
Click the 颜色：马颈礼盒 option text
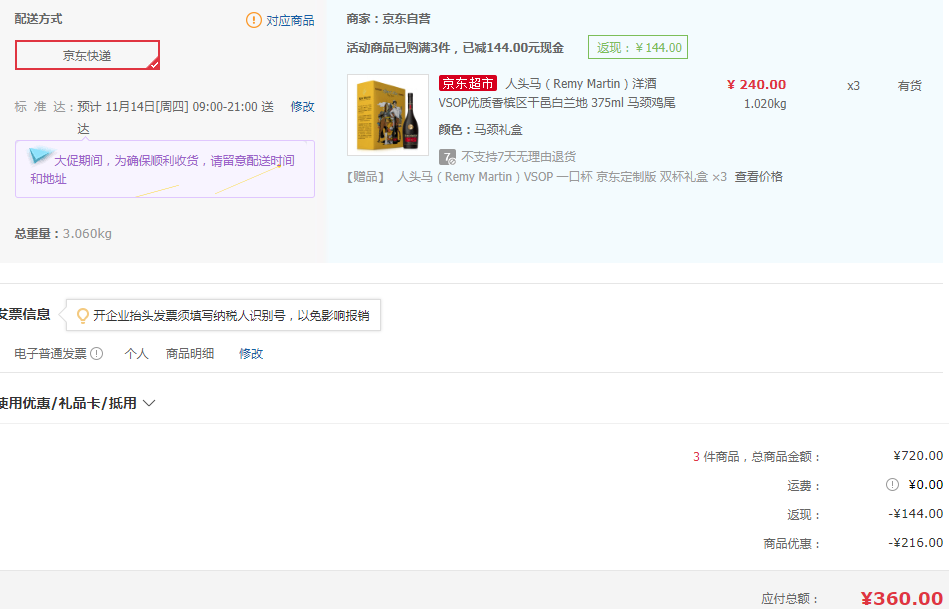coord(481,130)
